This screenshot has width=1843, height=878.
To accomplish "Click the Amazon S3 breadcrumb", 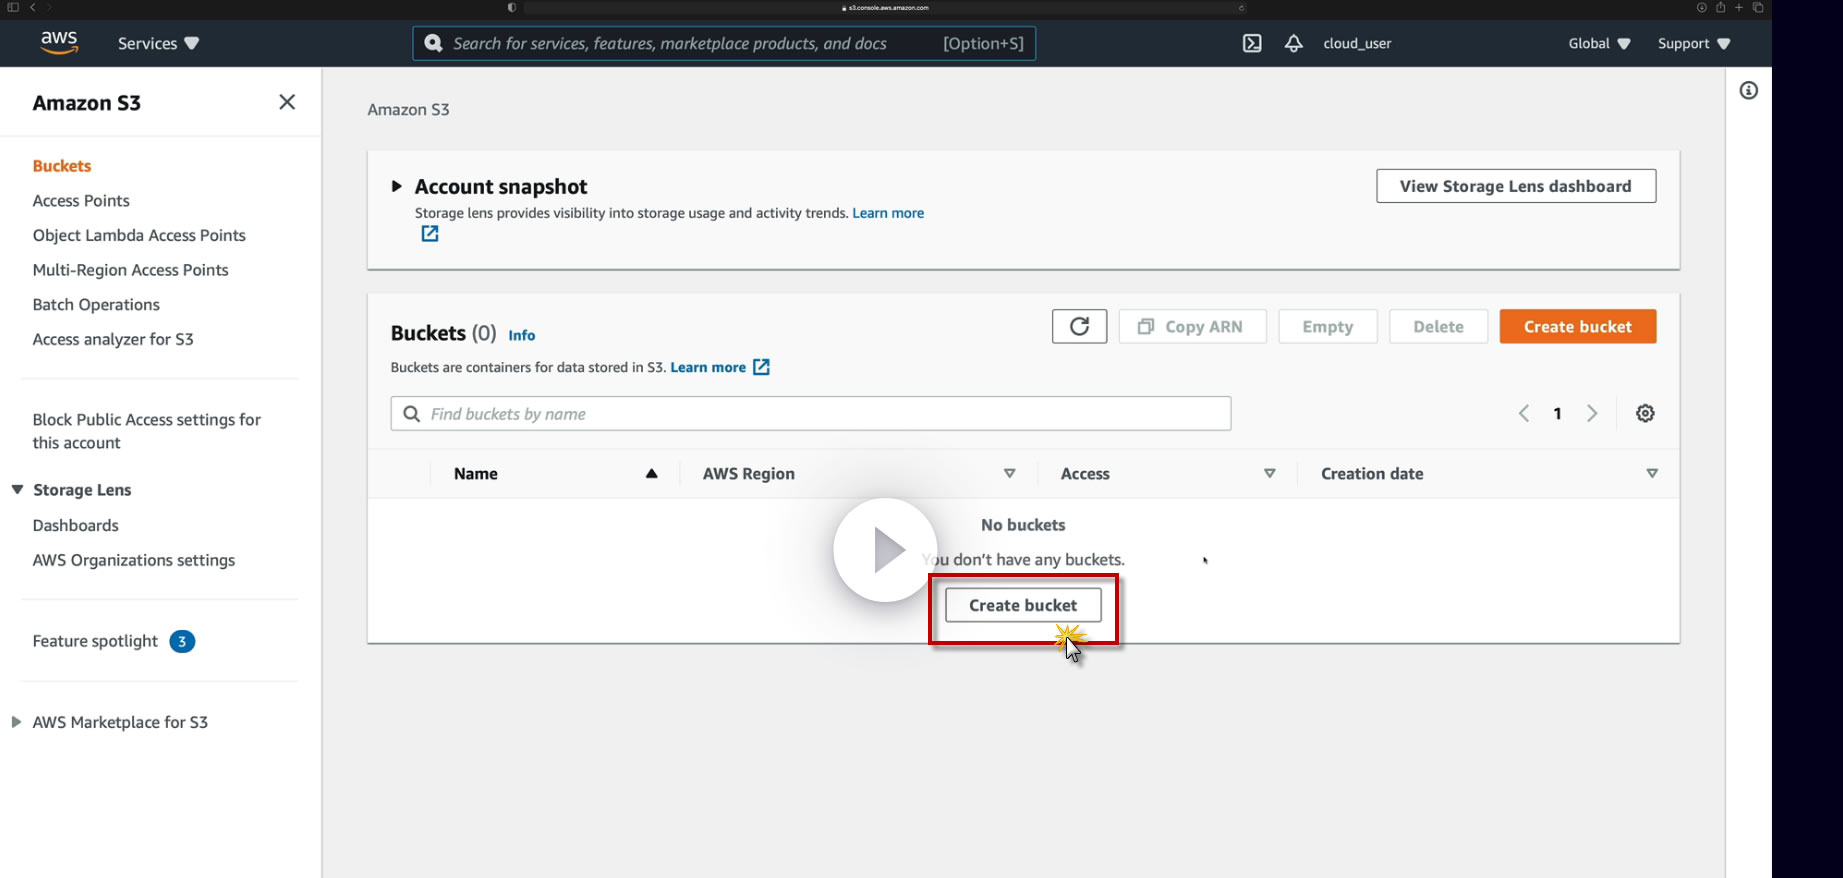I will pos(408,110).
